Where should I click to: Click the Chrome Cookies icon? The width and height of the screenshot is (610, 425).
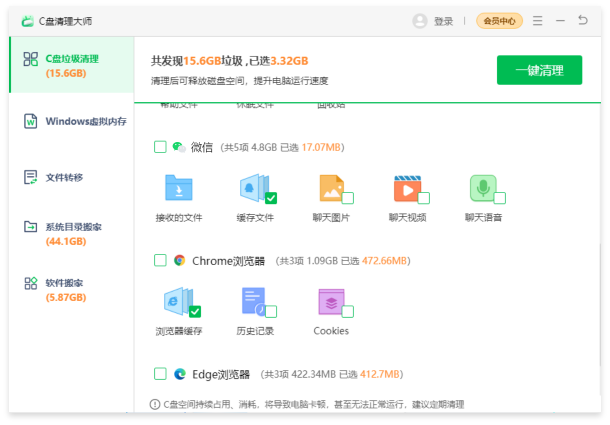(x=331, y=301)
